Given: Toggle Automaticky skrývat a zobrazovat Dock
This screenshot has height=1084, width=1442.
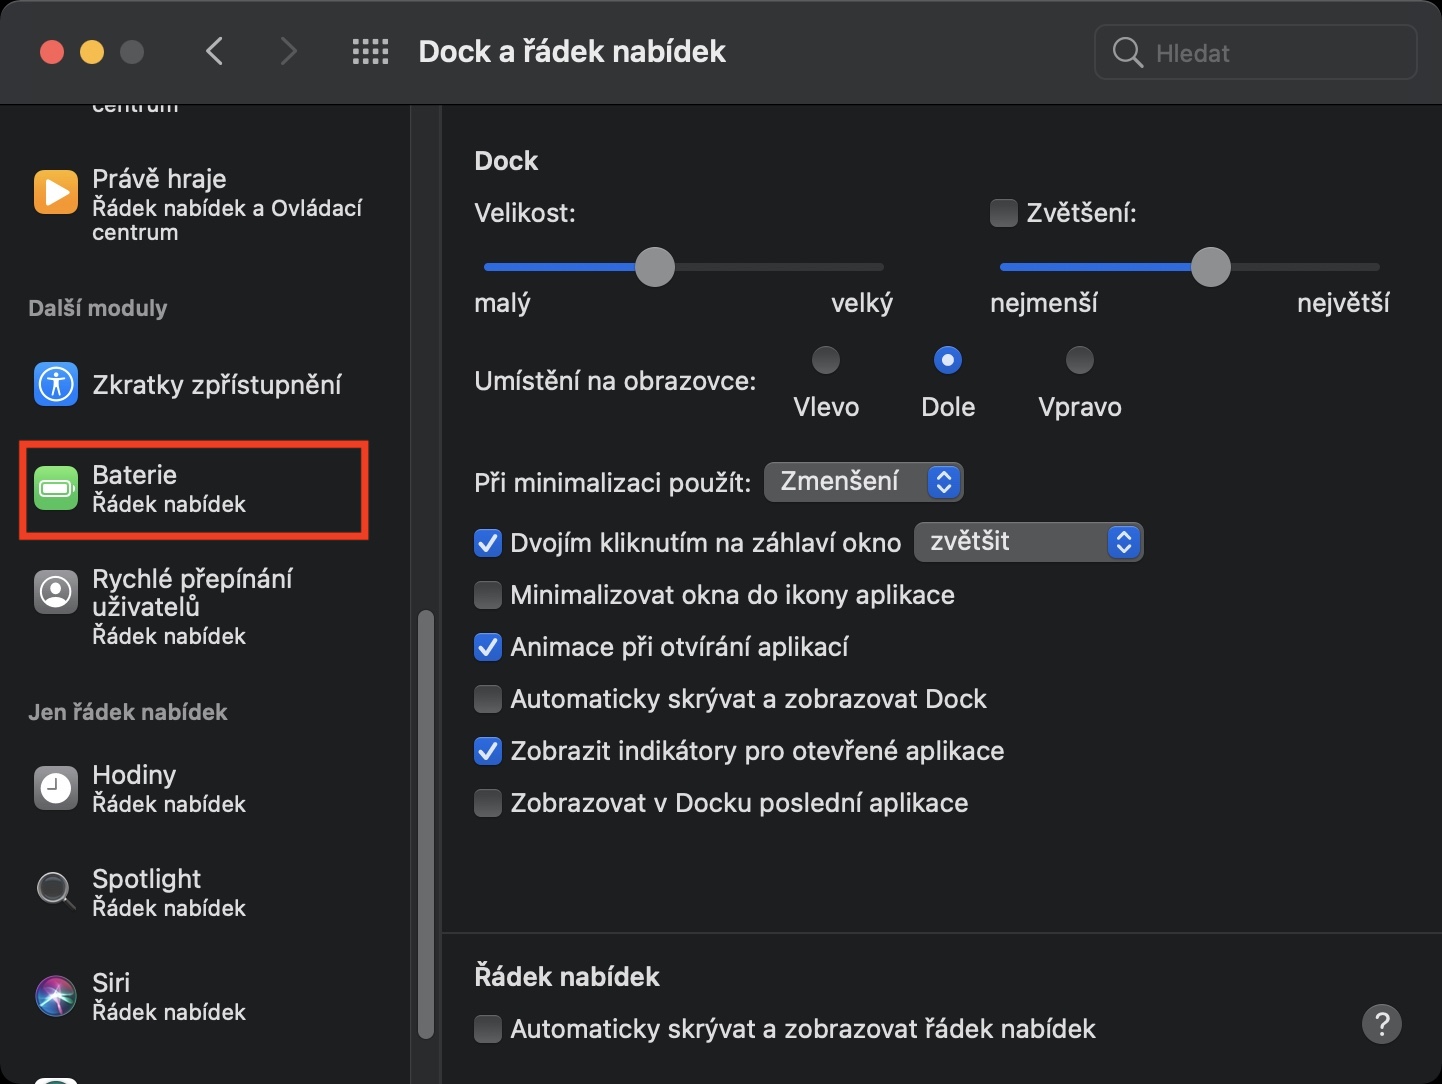Looking at the screenshot, I should click(x=488, y=699).
